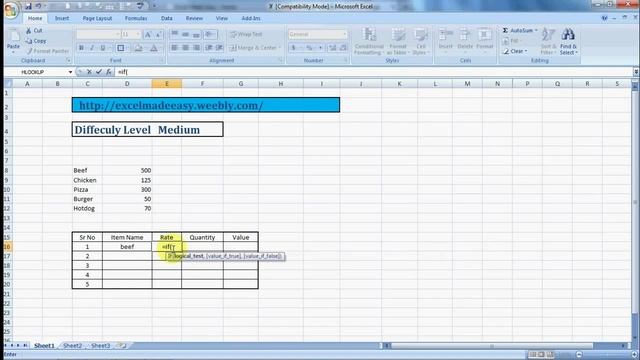Click the Format Painter brush
The width and height of the screenshot is (640, 360).
[x=29, y=51]
